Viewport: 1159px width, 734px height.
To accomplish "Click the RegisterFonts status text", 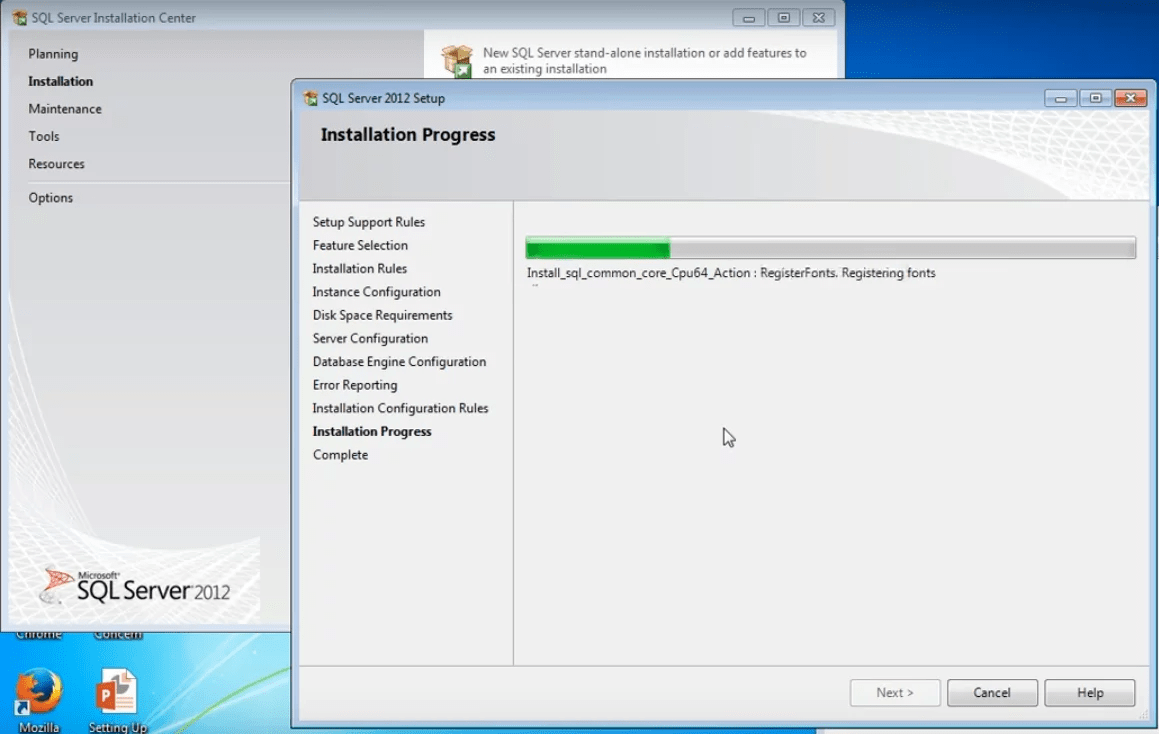I will click(731, 273).
